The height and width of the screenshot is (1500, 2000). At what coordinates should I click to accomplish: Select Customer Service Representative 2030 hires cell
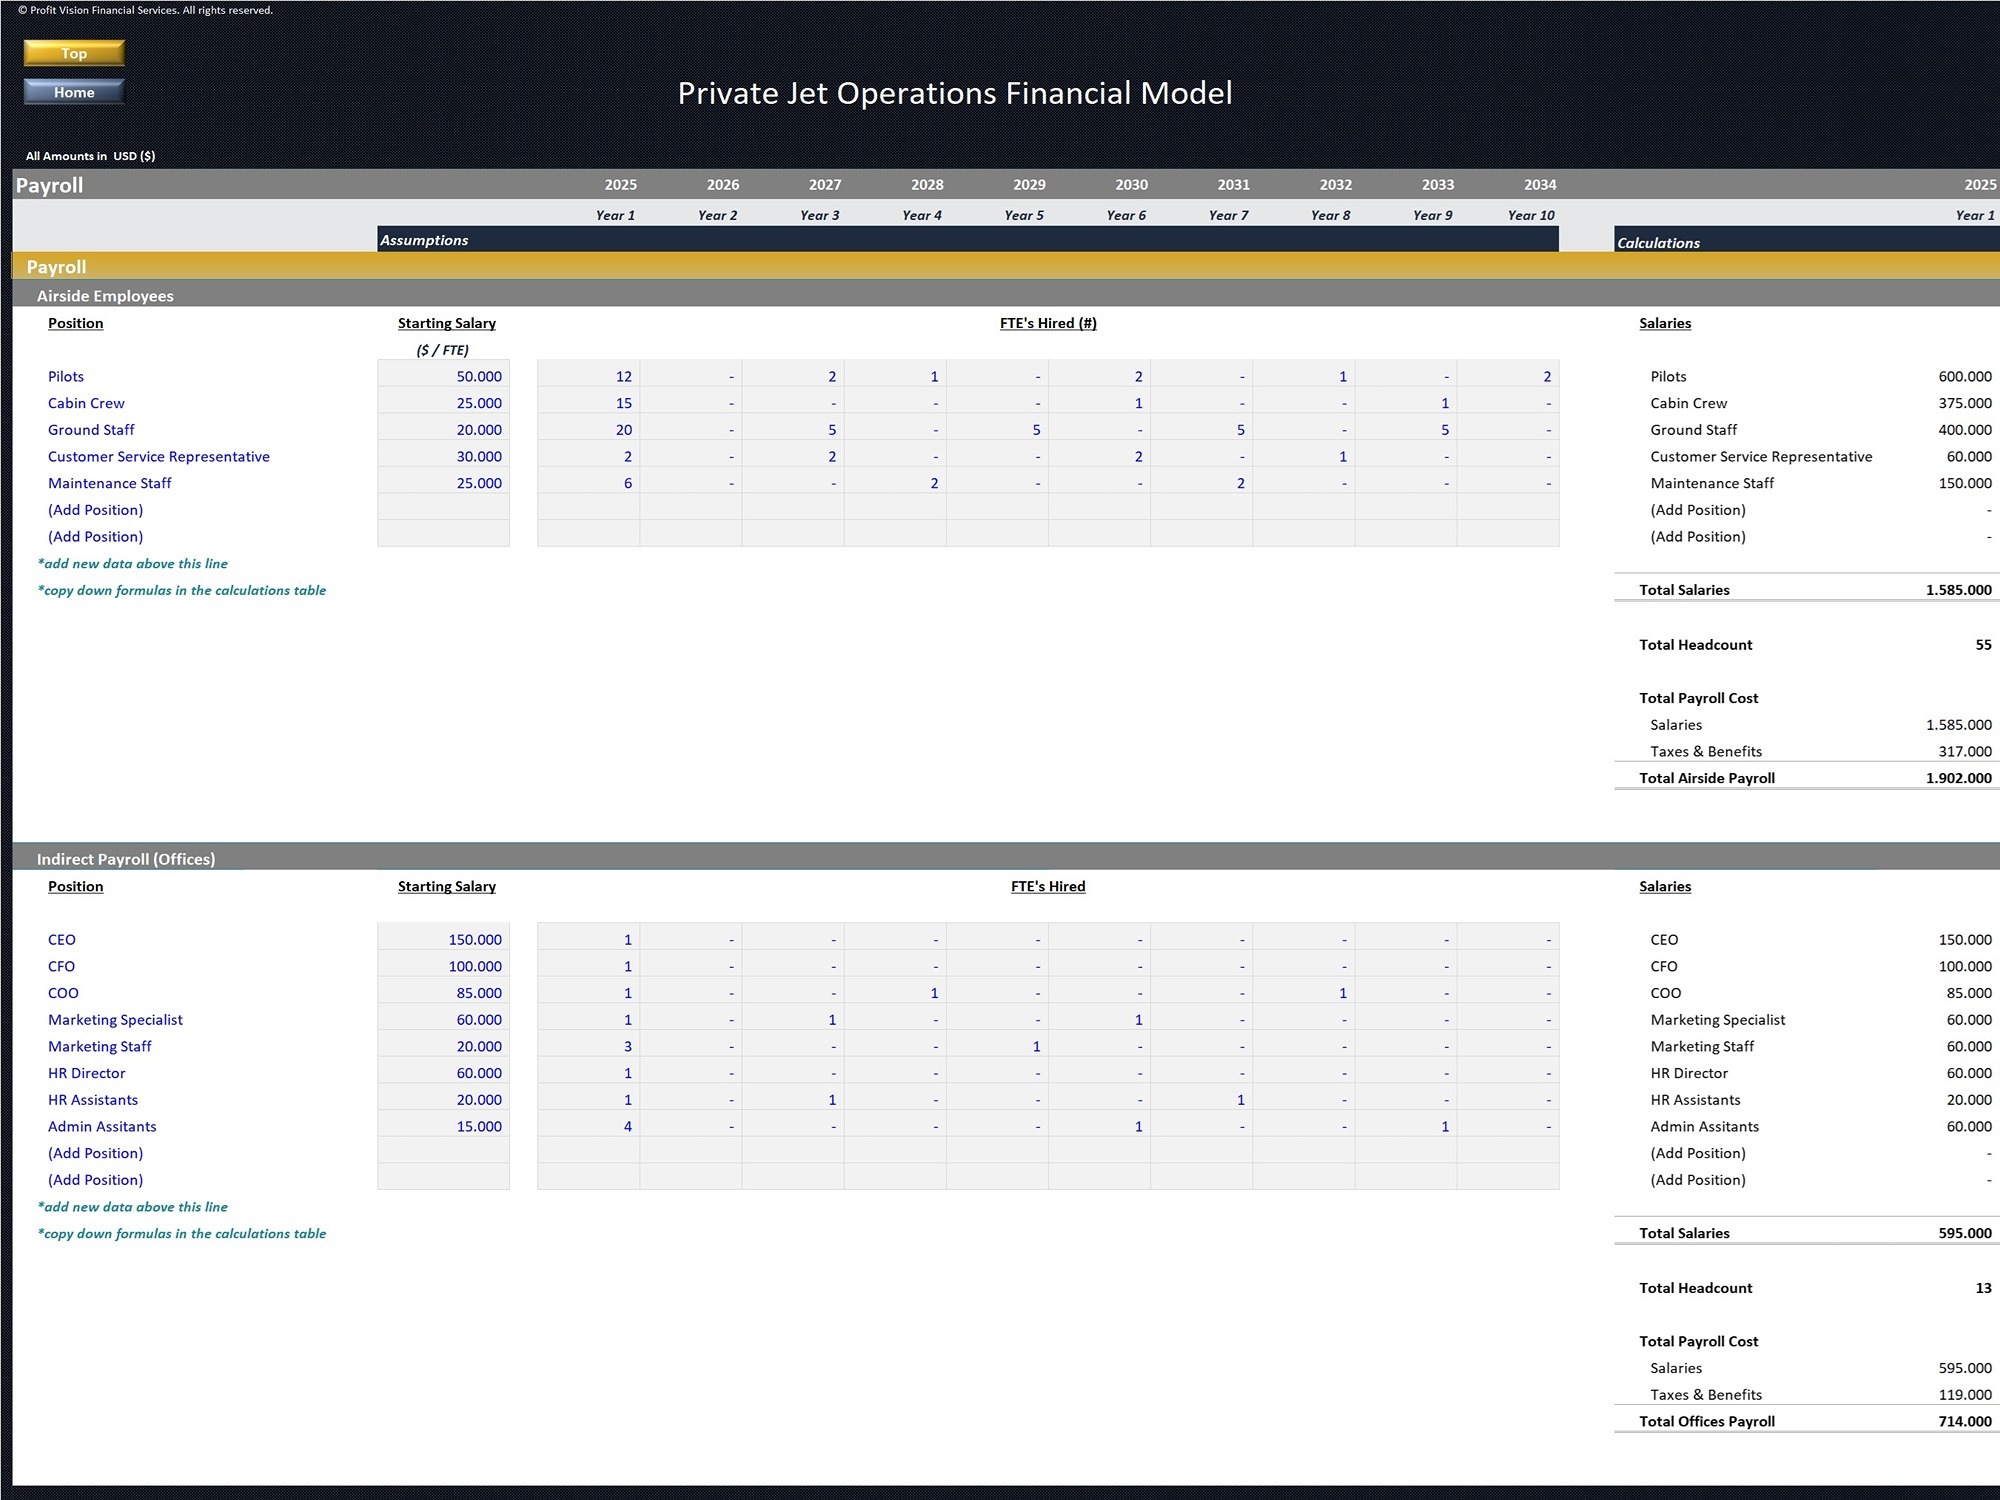[1099, 456]
